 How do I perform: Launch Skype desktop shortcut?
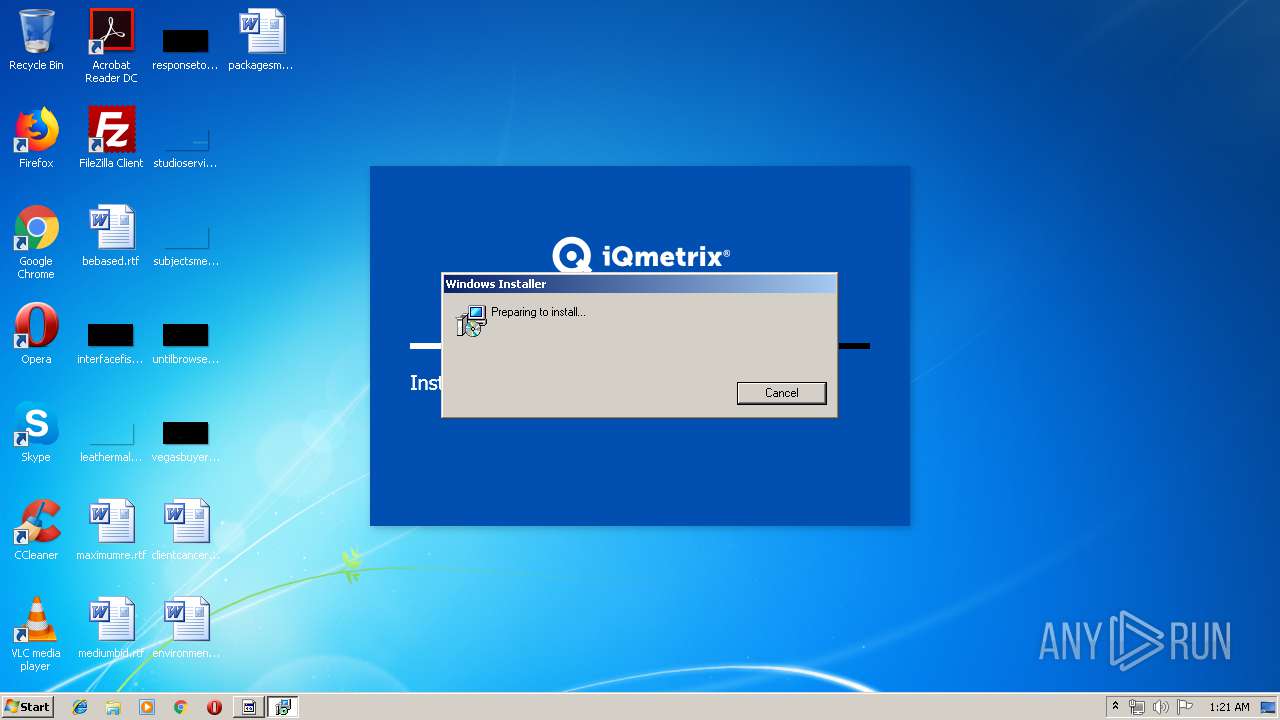click(36, 432)
